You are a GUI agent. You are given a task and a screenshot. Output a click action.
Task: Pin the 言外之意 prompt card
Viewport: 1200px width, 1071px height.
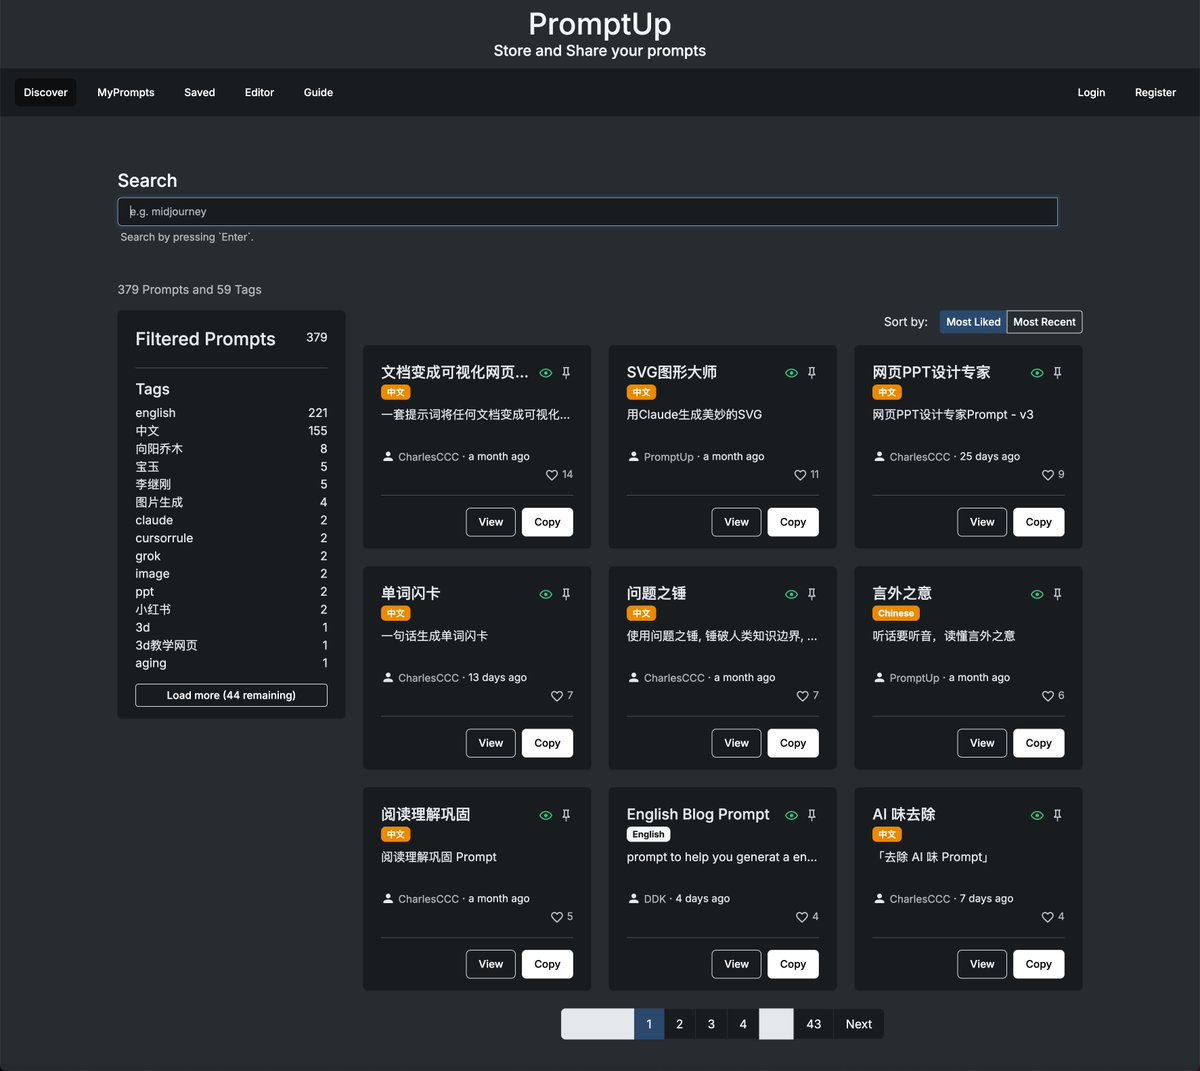1058,594
